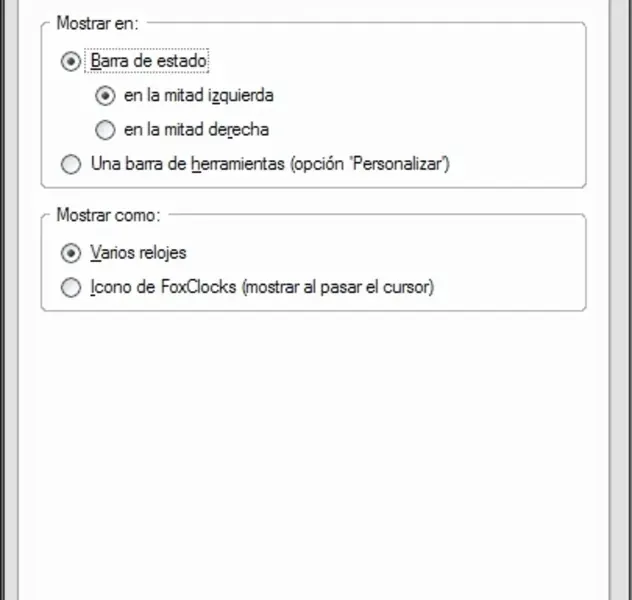
Task: Click the text "(opción 'Personalizar')"
Action: coord(370,164)
